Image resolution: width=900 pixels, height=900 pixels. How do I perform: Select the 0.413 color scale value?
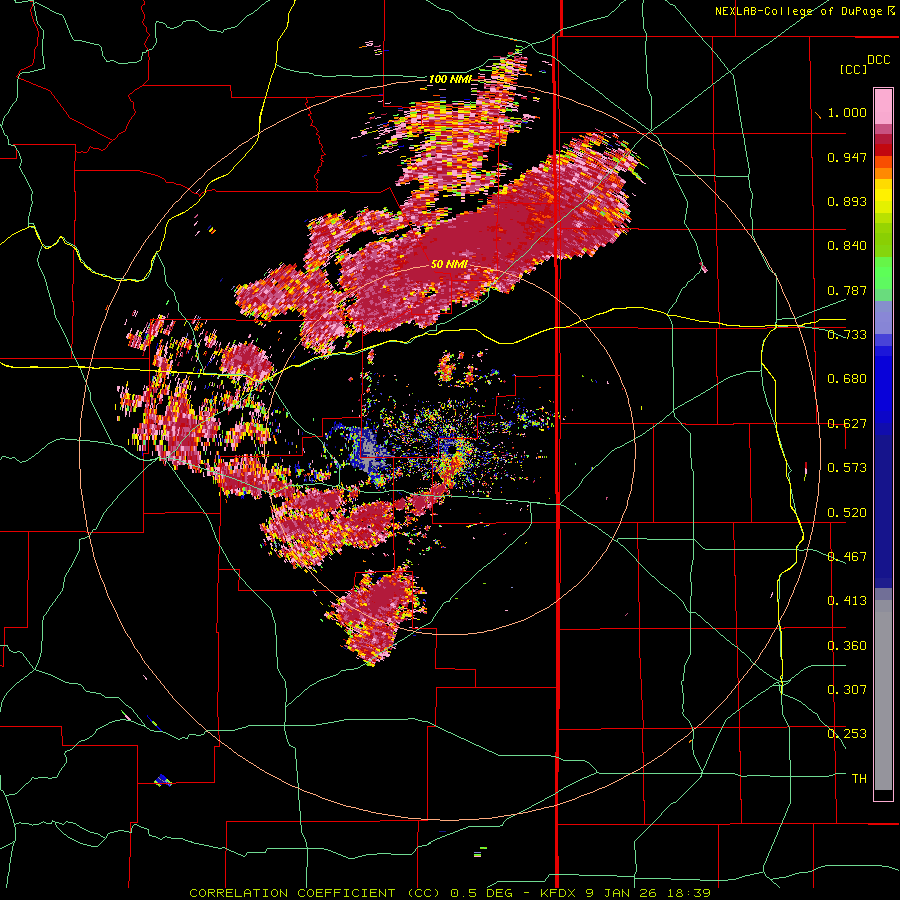pyautogui.click(x=847, y=601)
